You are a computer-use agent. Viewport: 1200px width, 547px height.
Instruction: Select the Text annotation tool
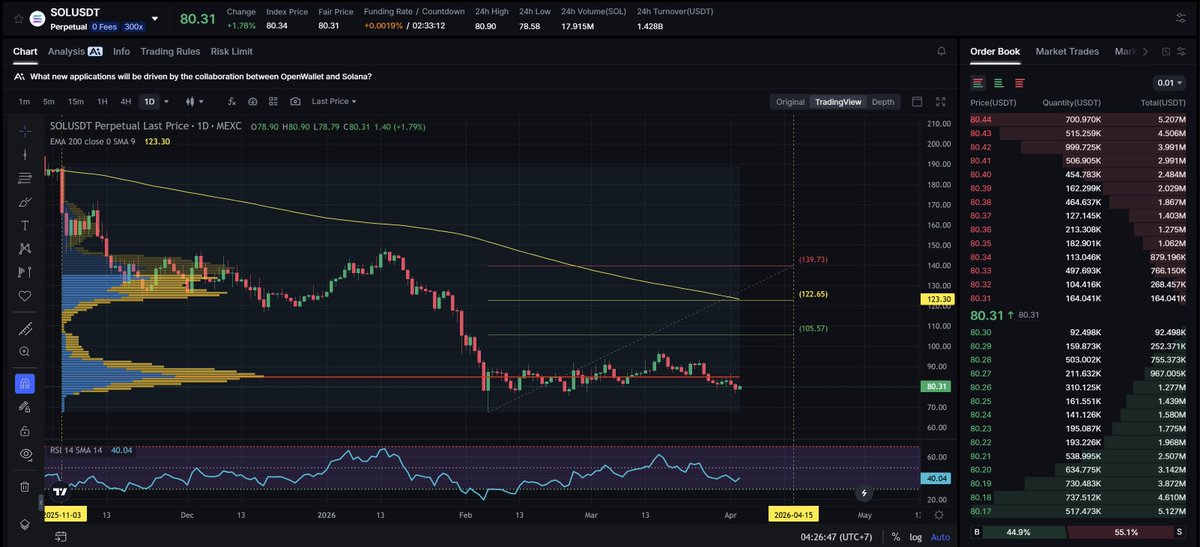25,225
